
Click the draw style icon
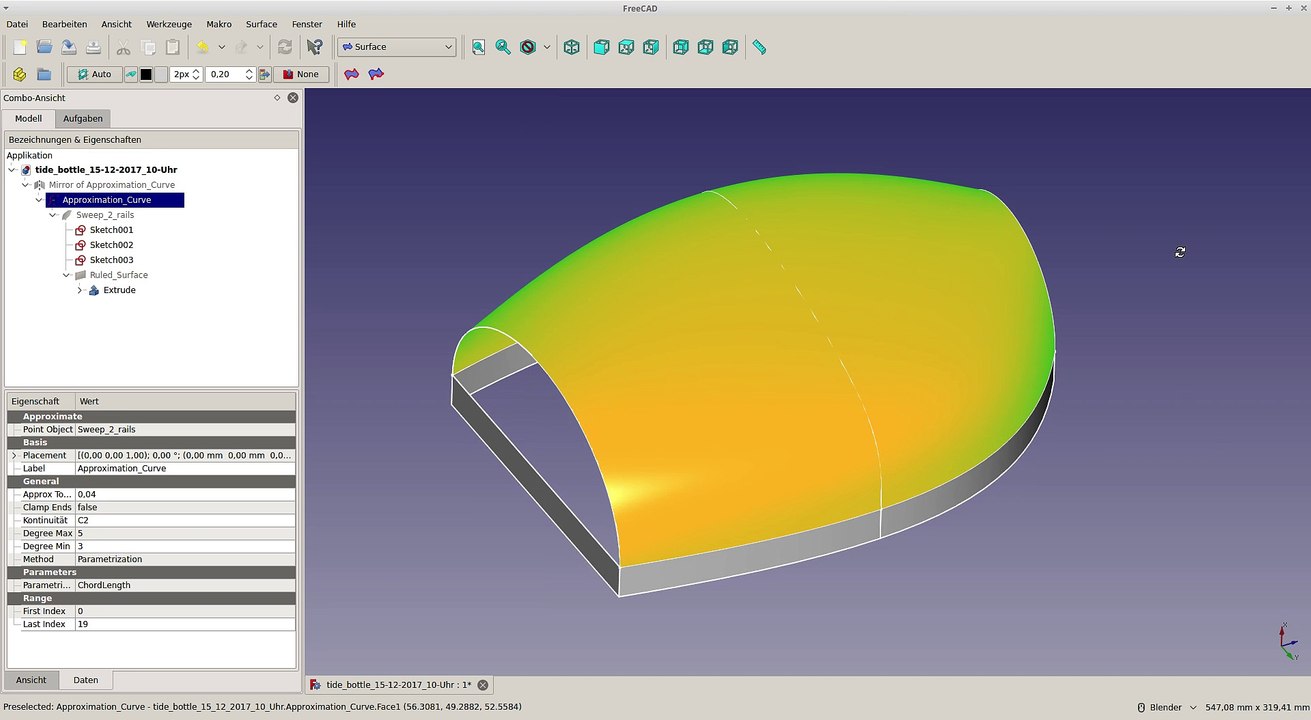(x=528, y=47)
